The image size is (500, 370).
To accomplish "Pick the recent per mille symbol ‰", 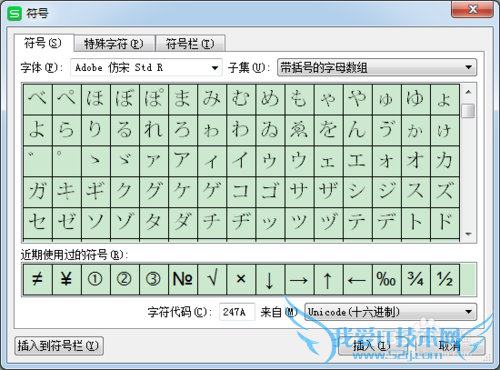I will tap(386, 279).
